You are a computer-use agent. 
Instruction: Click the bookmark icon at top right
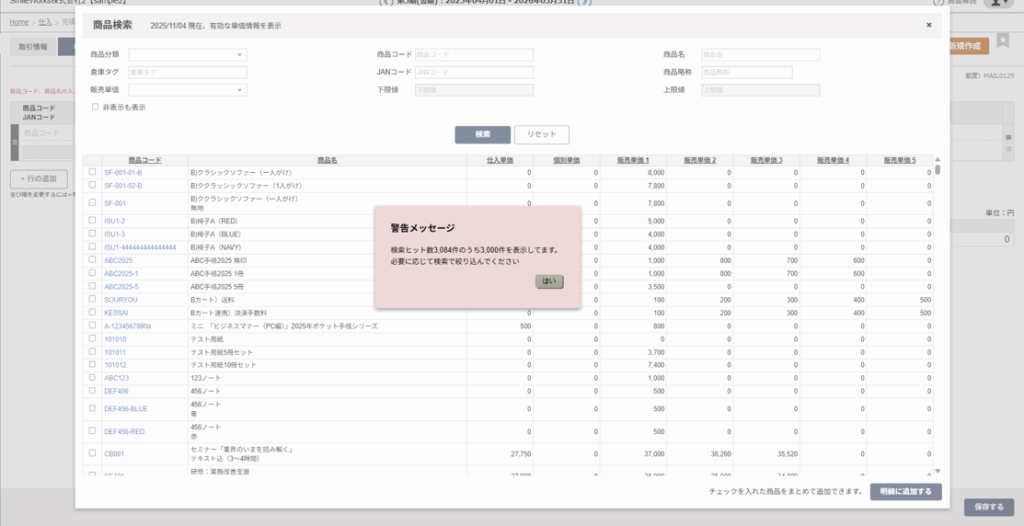coord(1002,41)
